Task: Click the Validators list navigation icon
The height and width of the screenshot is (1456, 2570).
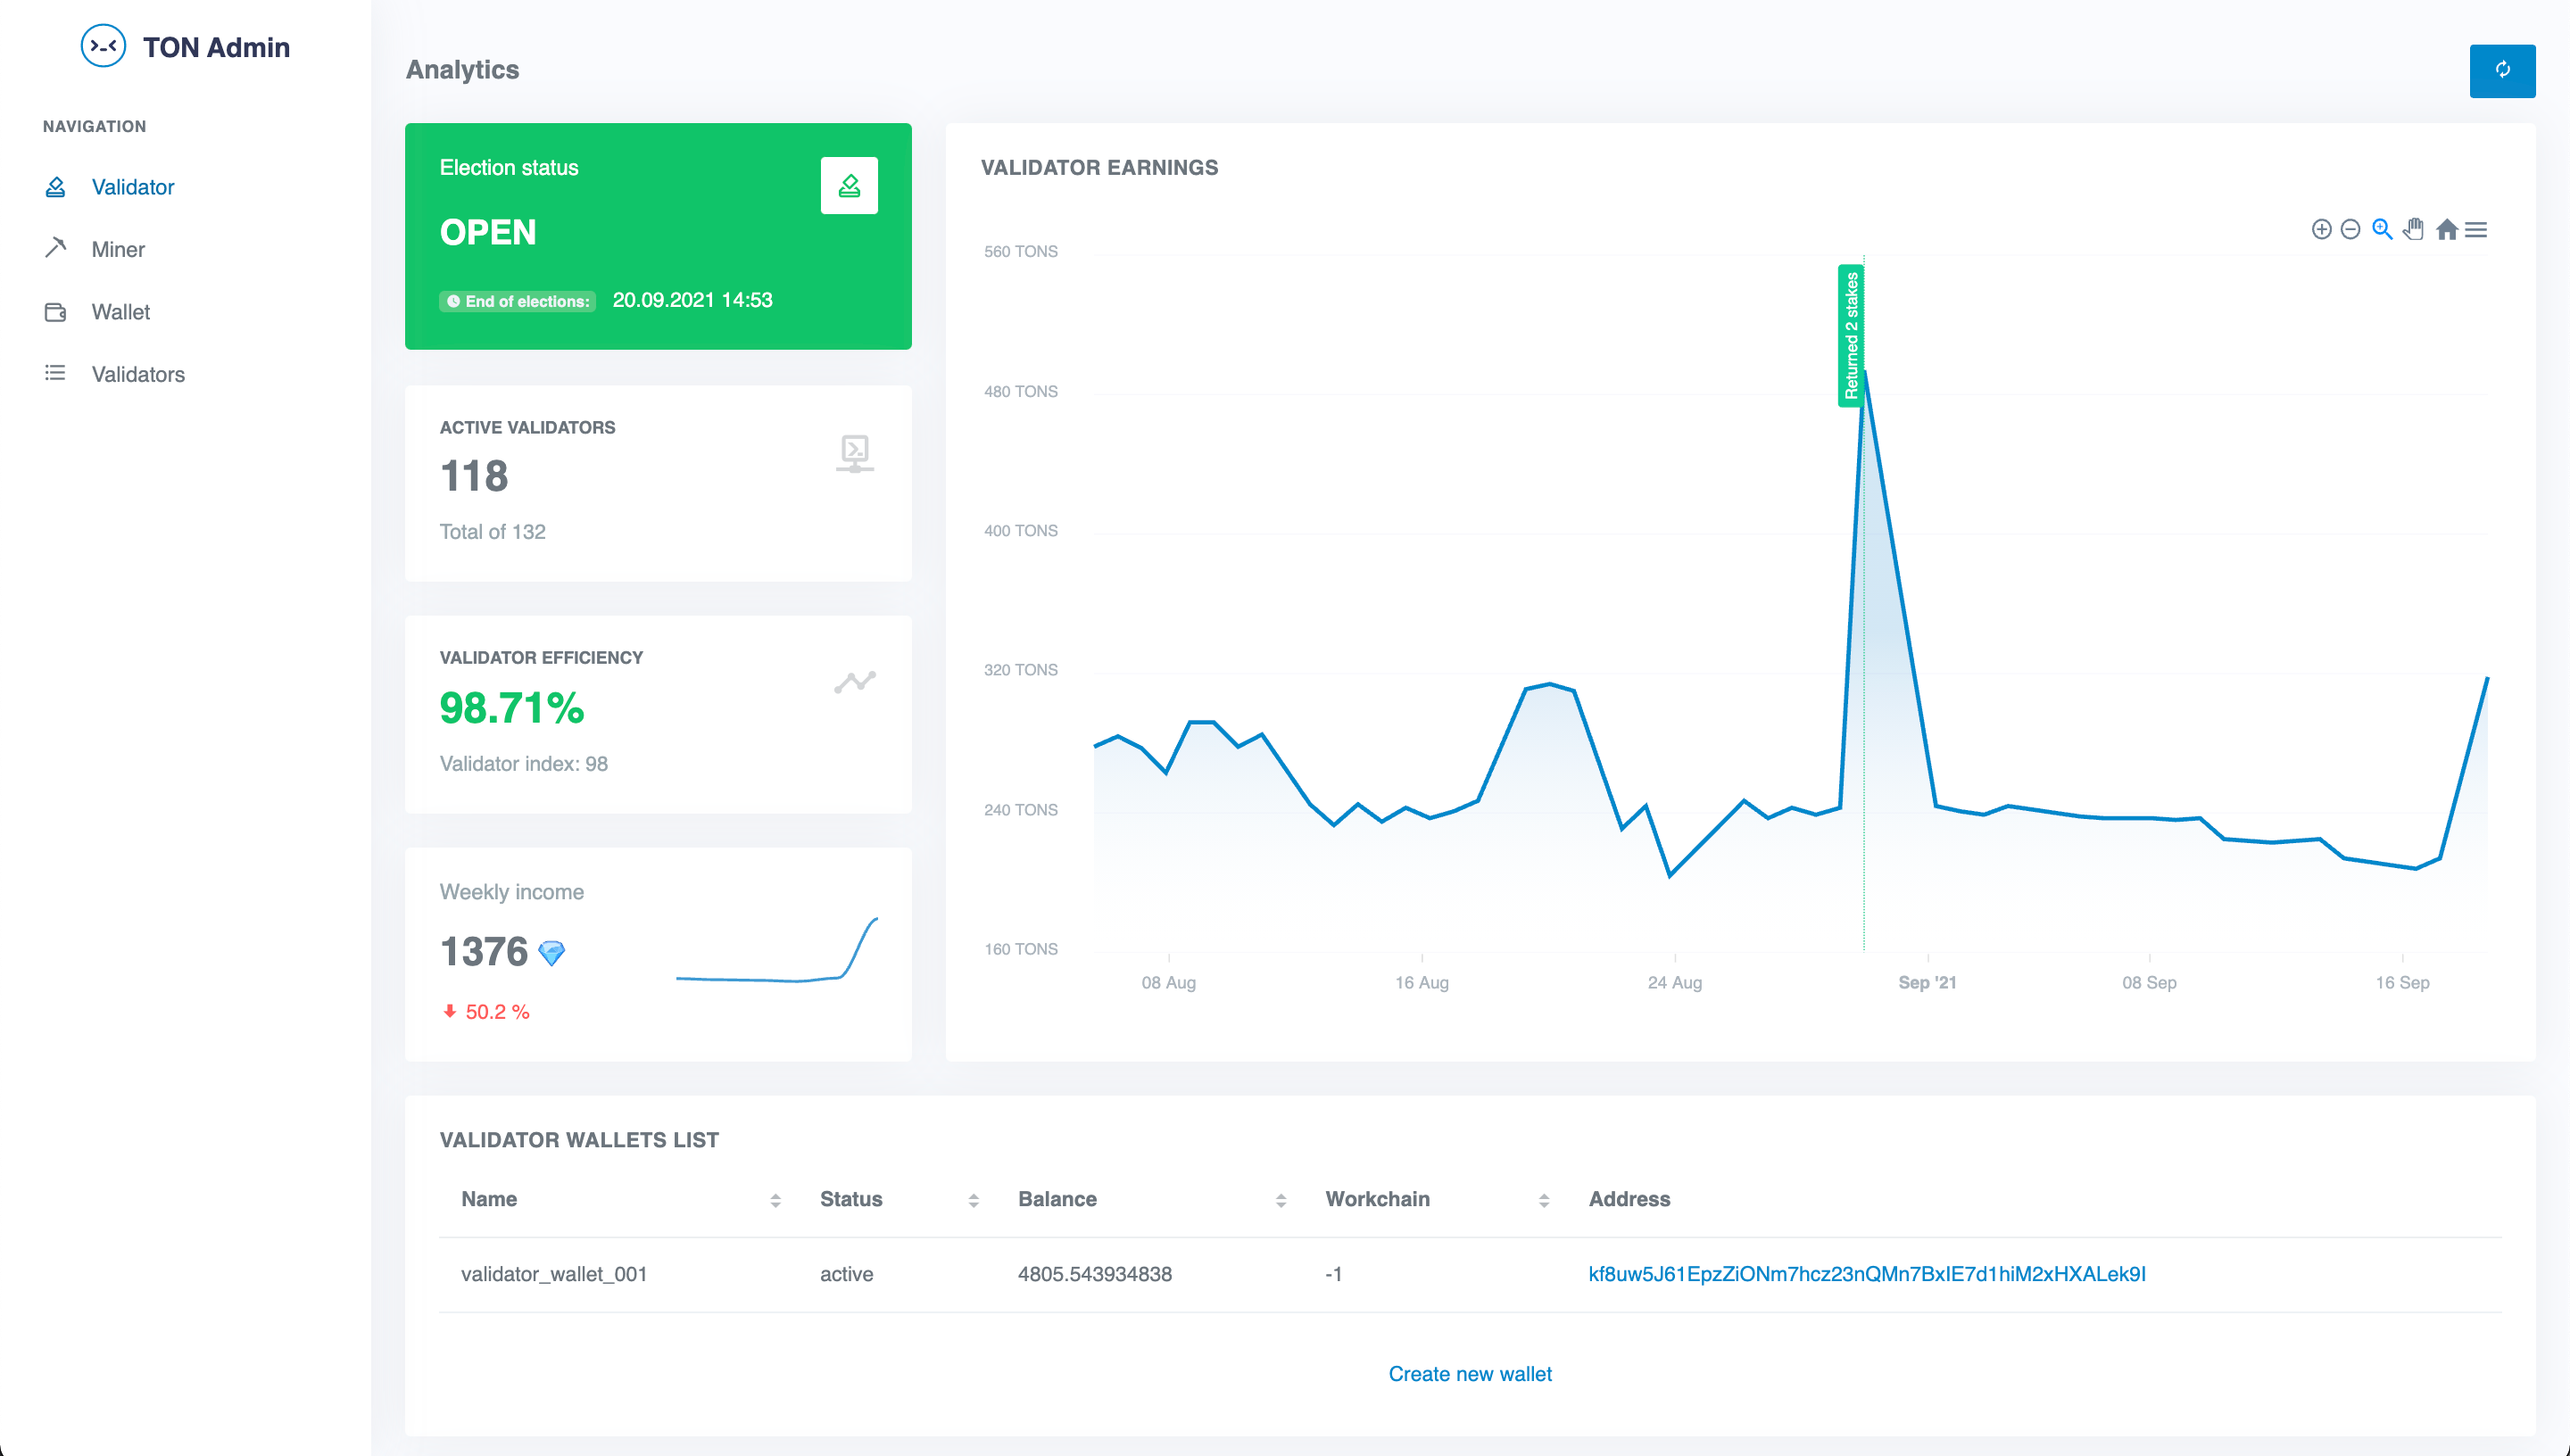Action: click(54, 372)
